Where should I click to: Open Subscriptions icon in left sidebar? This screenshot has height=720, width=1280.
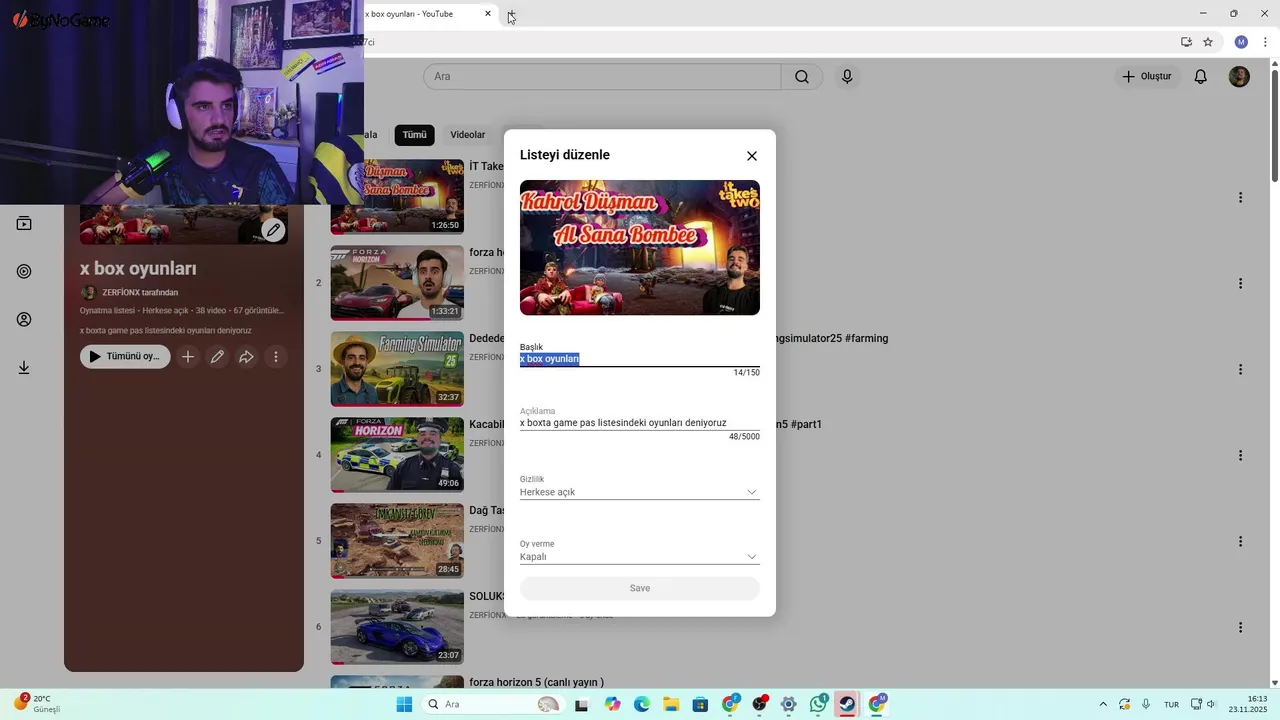24,223
